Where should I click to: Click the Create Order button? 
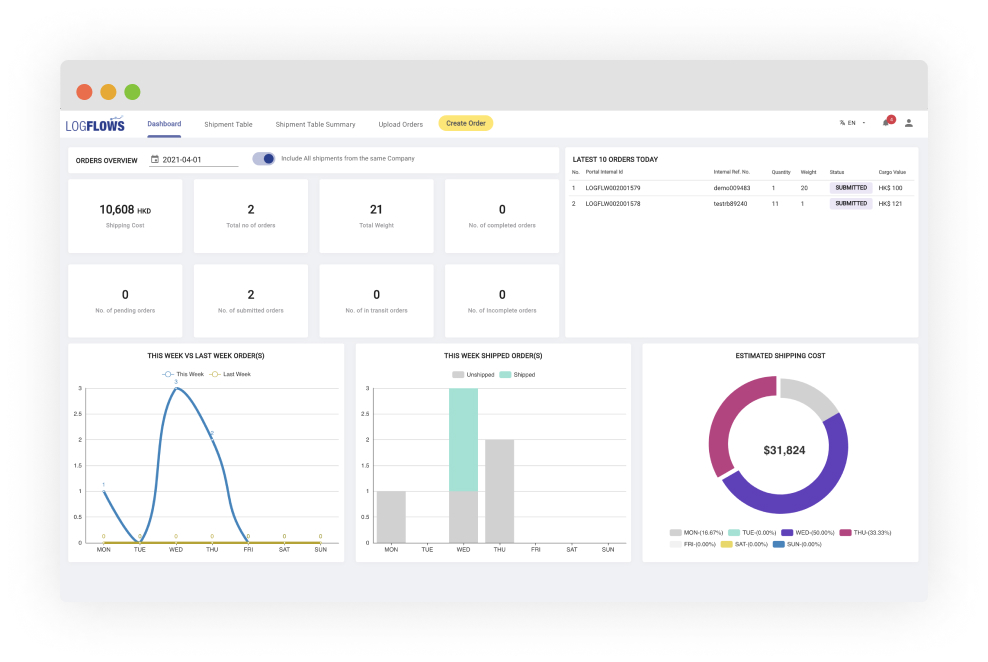pyautogui.click(x=465, y=123)
